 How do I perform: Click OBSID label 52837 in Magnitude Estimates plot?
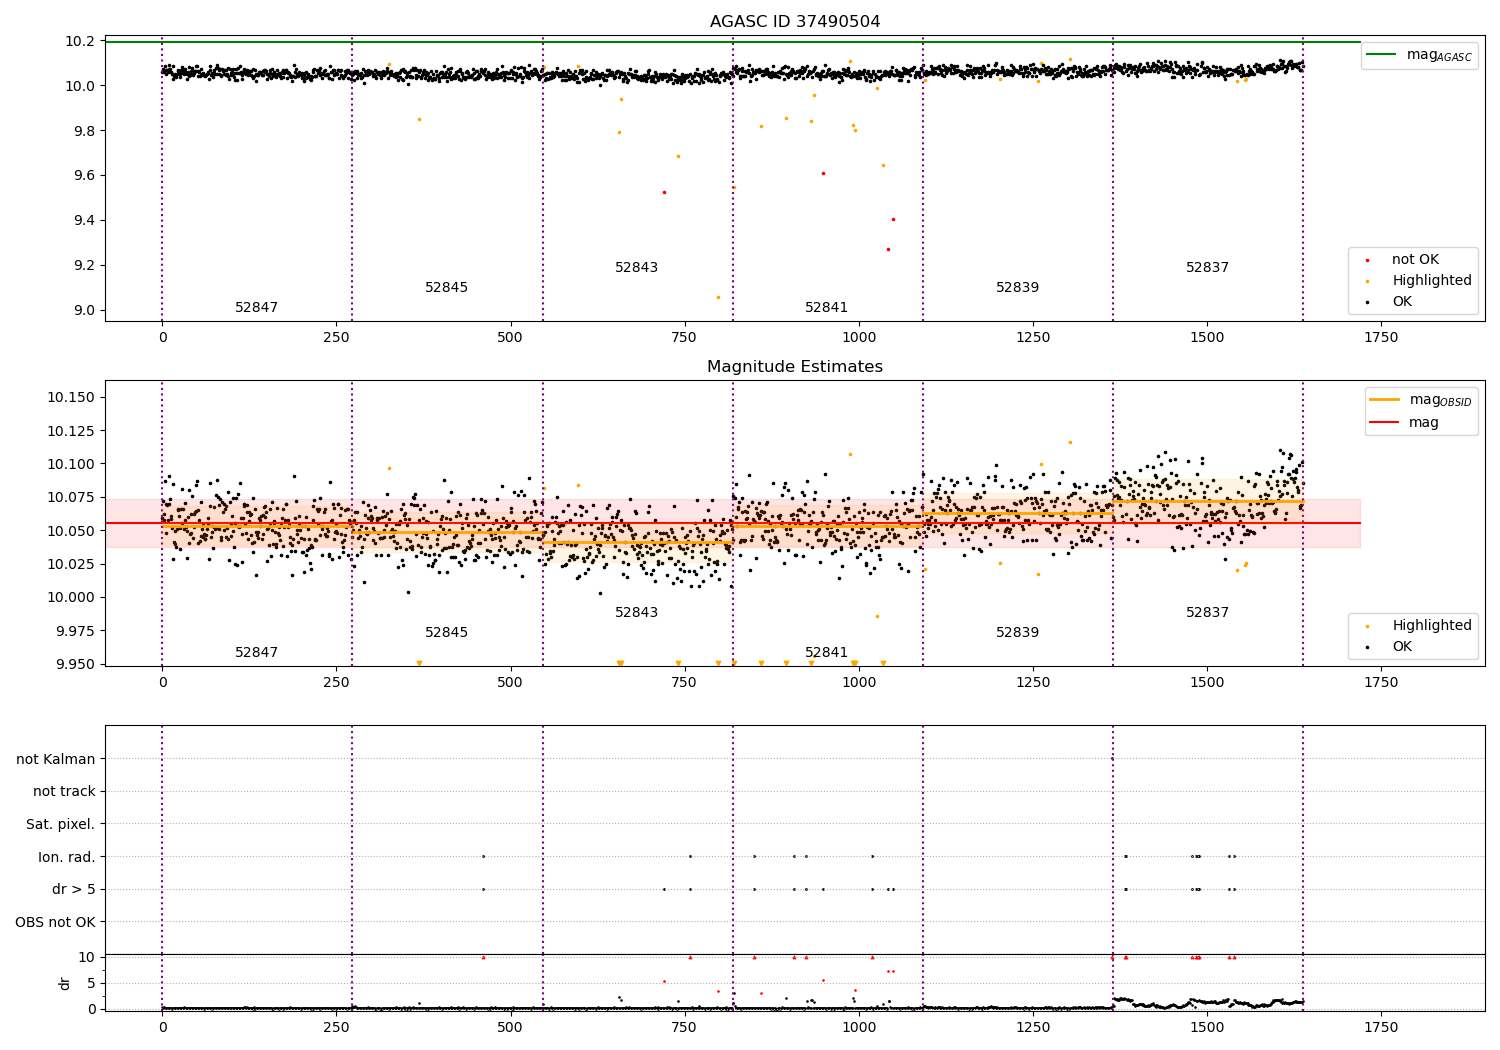click(x=1207, y=613)
